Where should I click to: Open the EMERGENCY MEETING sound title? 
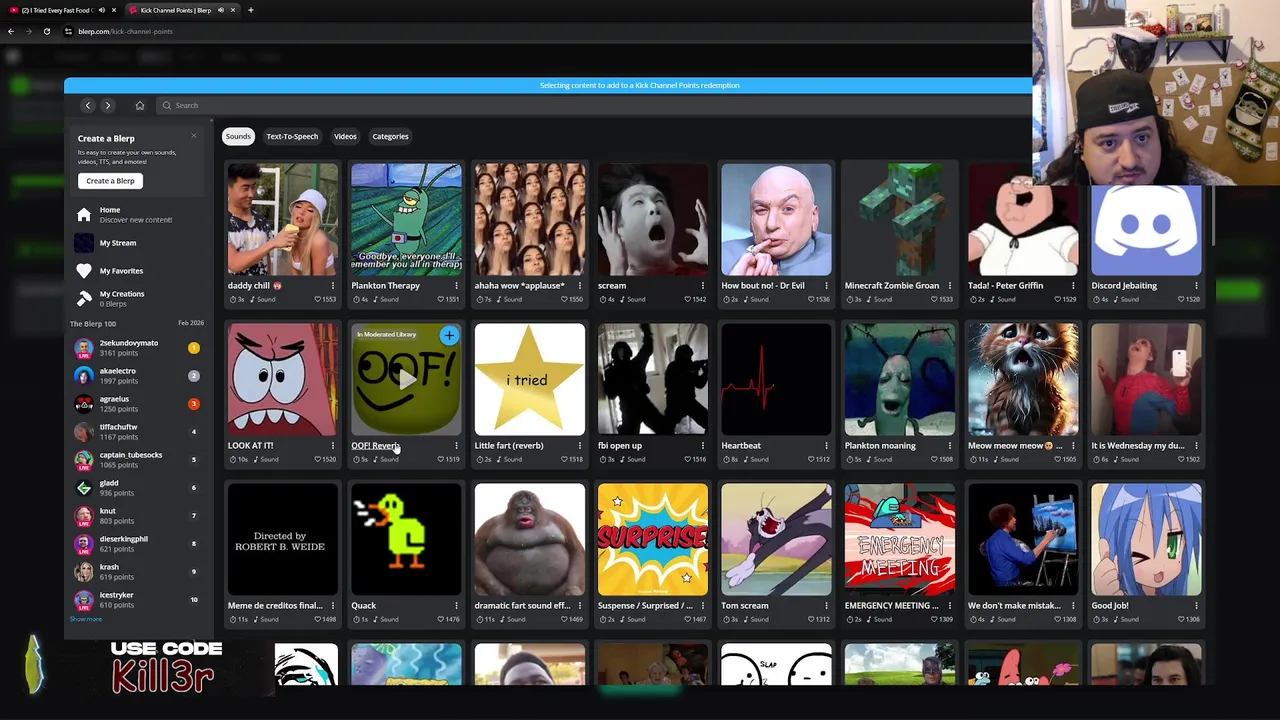pyautogui.click(x=892, y=606)
